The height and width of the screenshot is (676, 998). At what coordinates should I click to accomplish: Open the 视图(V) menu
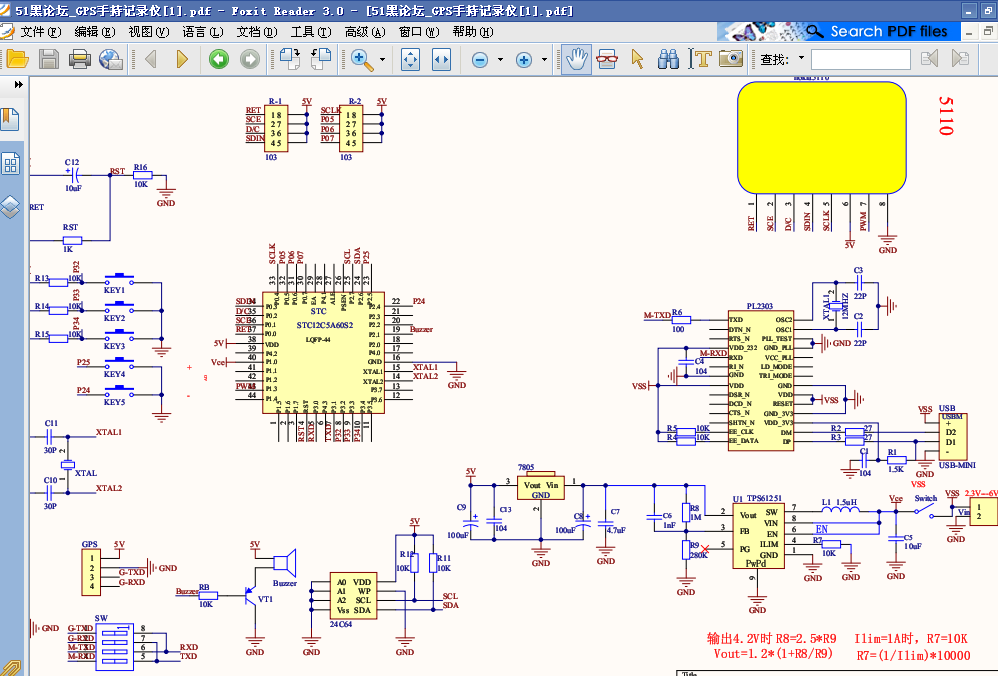tap(149, 32)
